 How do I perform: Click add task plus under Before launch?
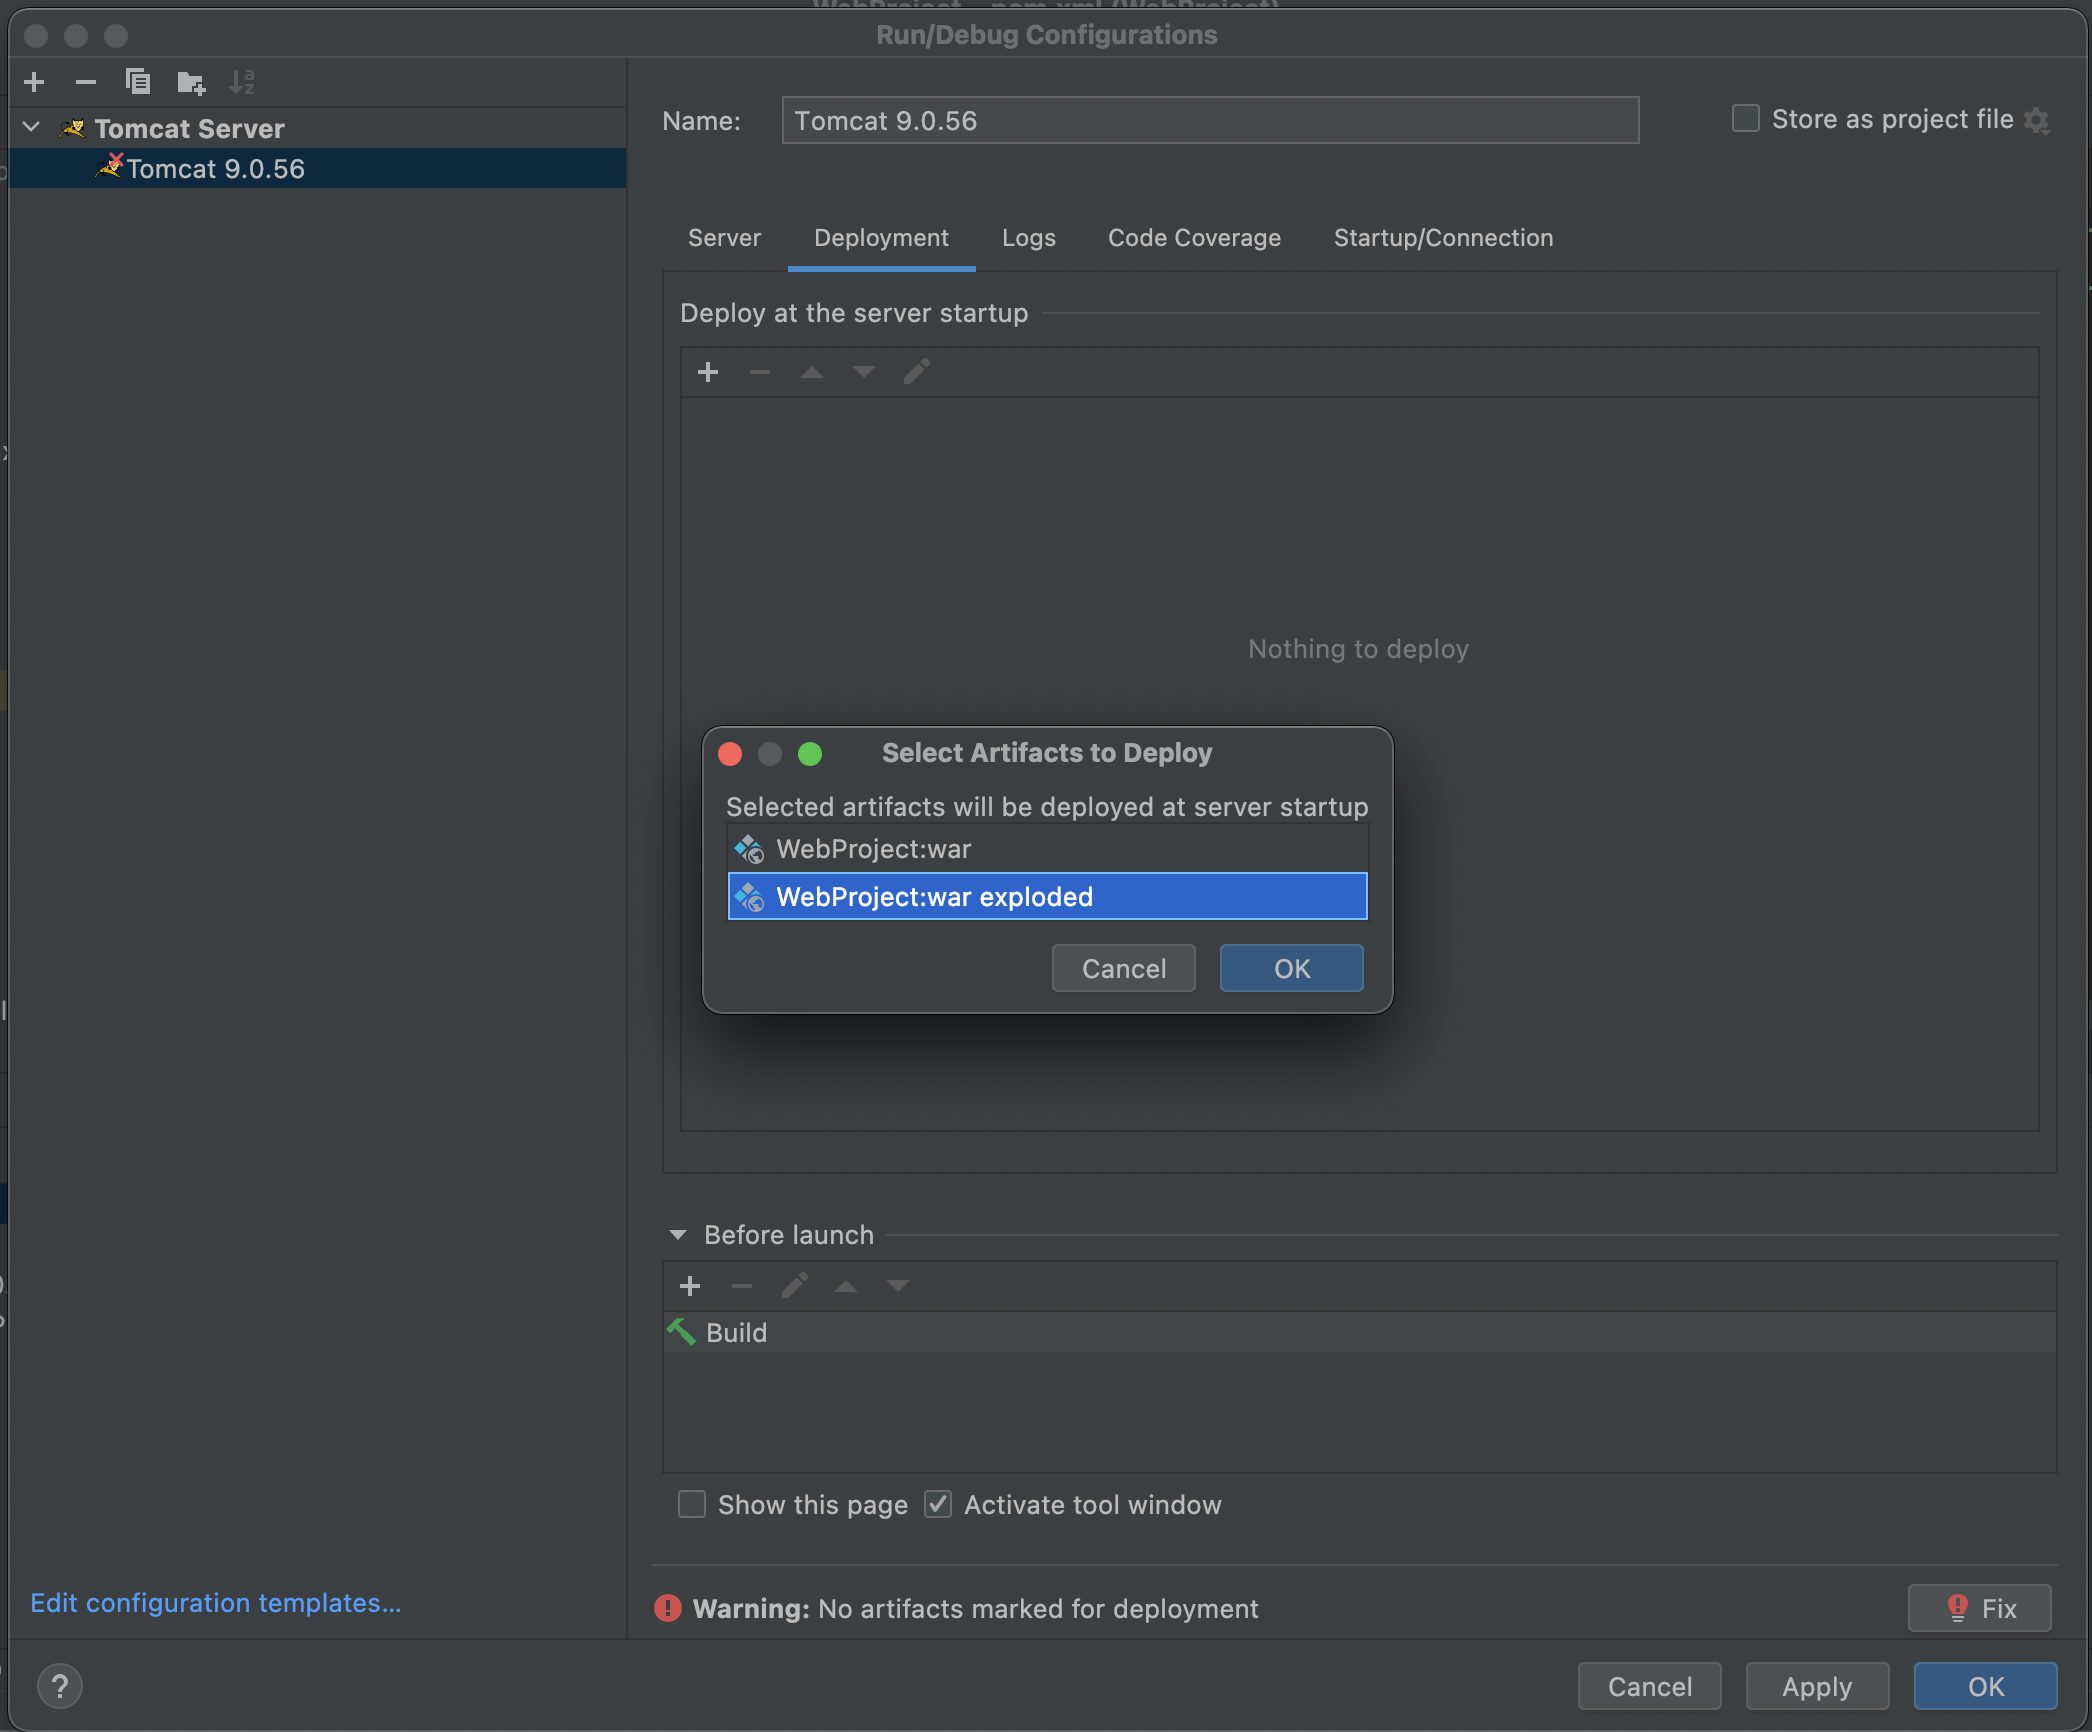(x=690, y=1286)
